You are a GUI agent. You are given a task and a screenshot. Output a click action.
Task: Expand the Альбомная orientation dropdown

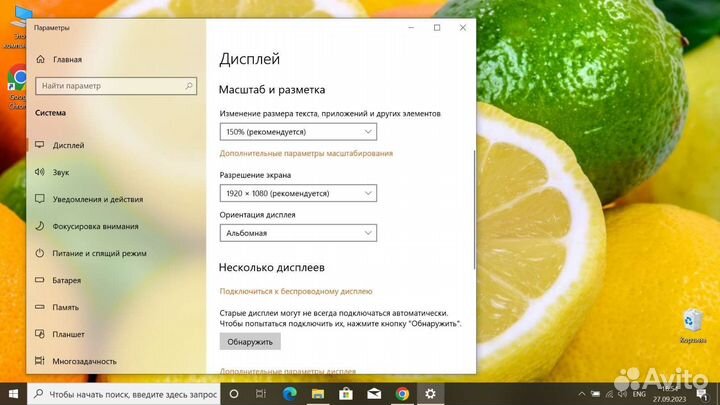coord(298,233)
